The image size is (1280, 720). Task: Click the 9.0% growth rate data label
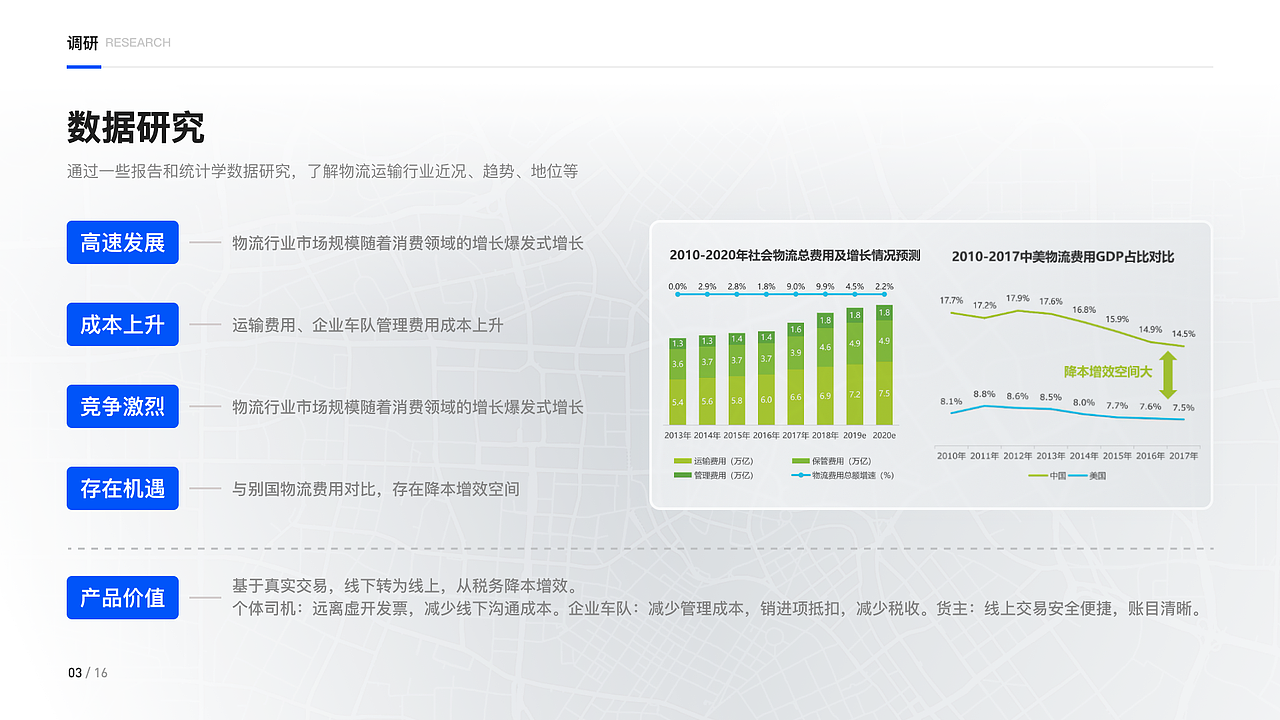point(796,286)
